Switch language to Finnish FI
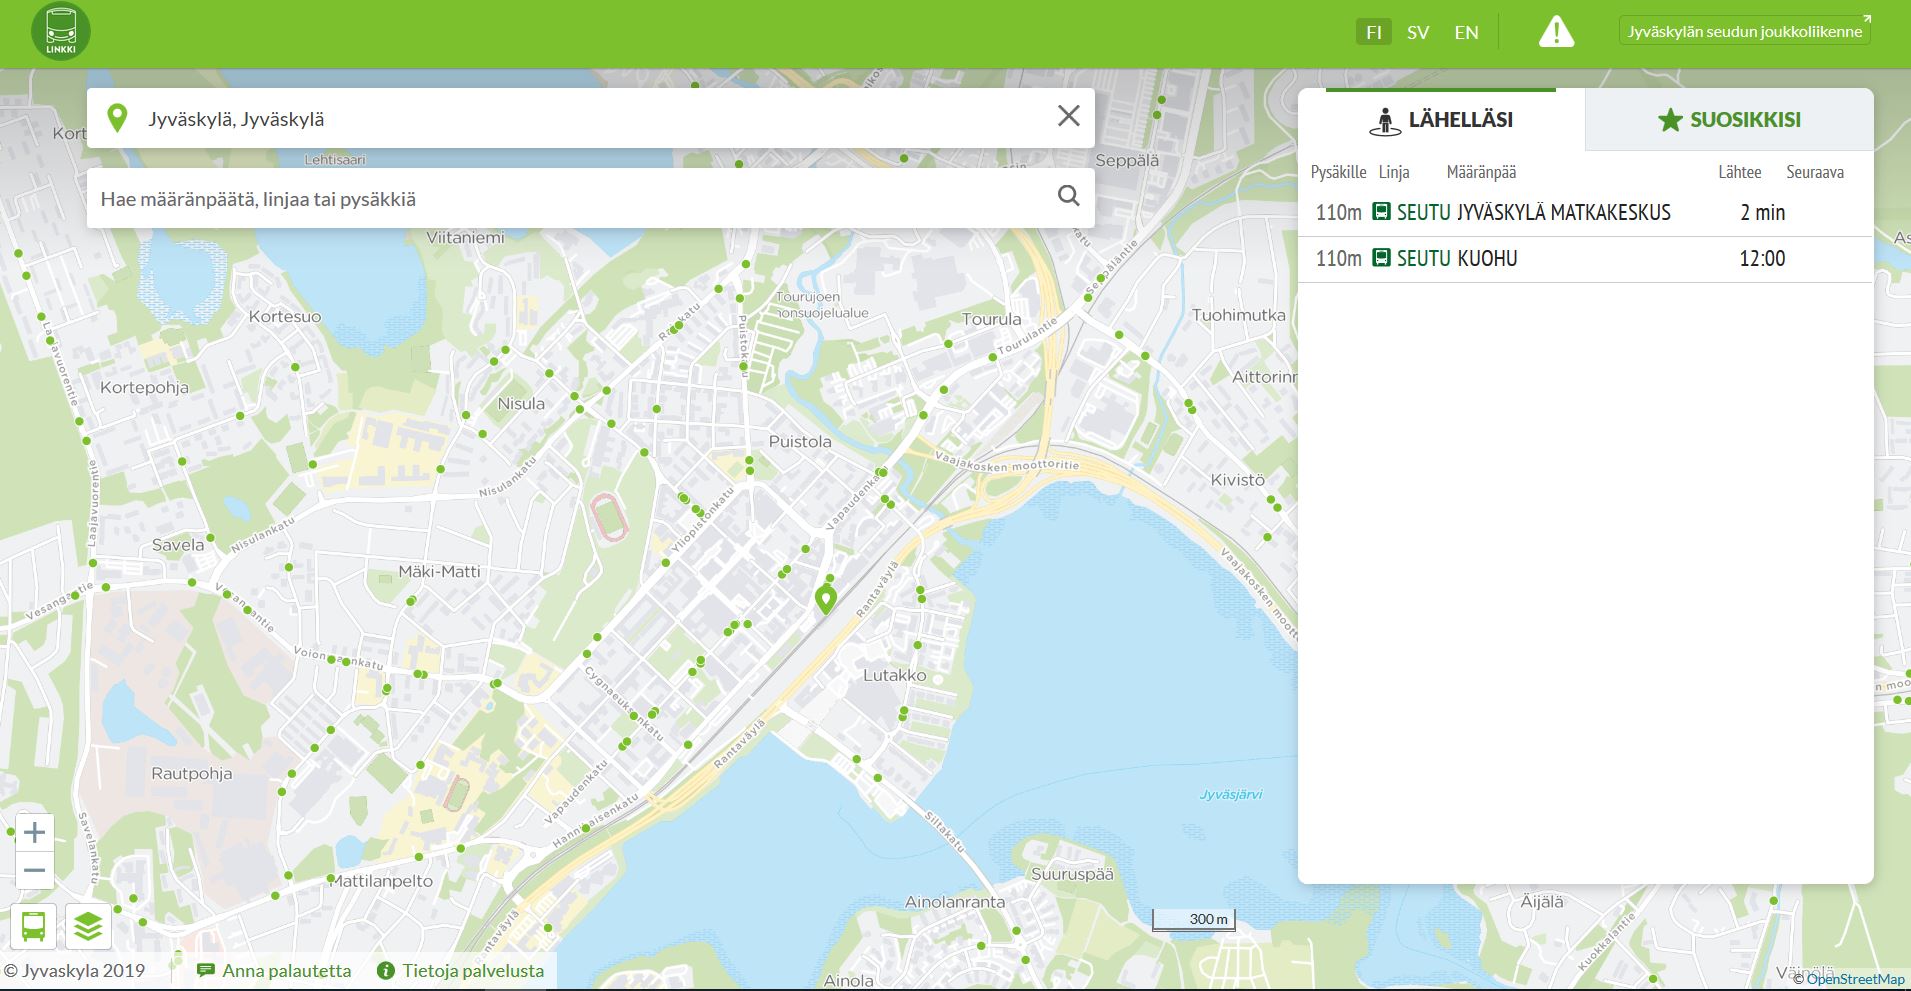 pyautogui.click(x=1373, y=32)
